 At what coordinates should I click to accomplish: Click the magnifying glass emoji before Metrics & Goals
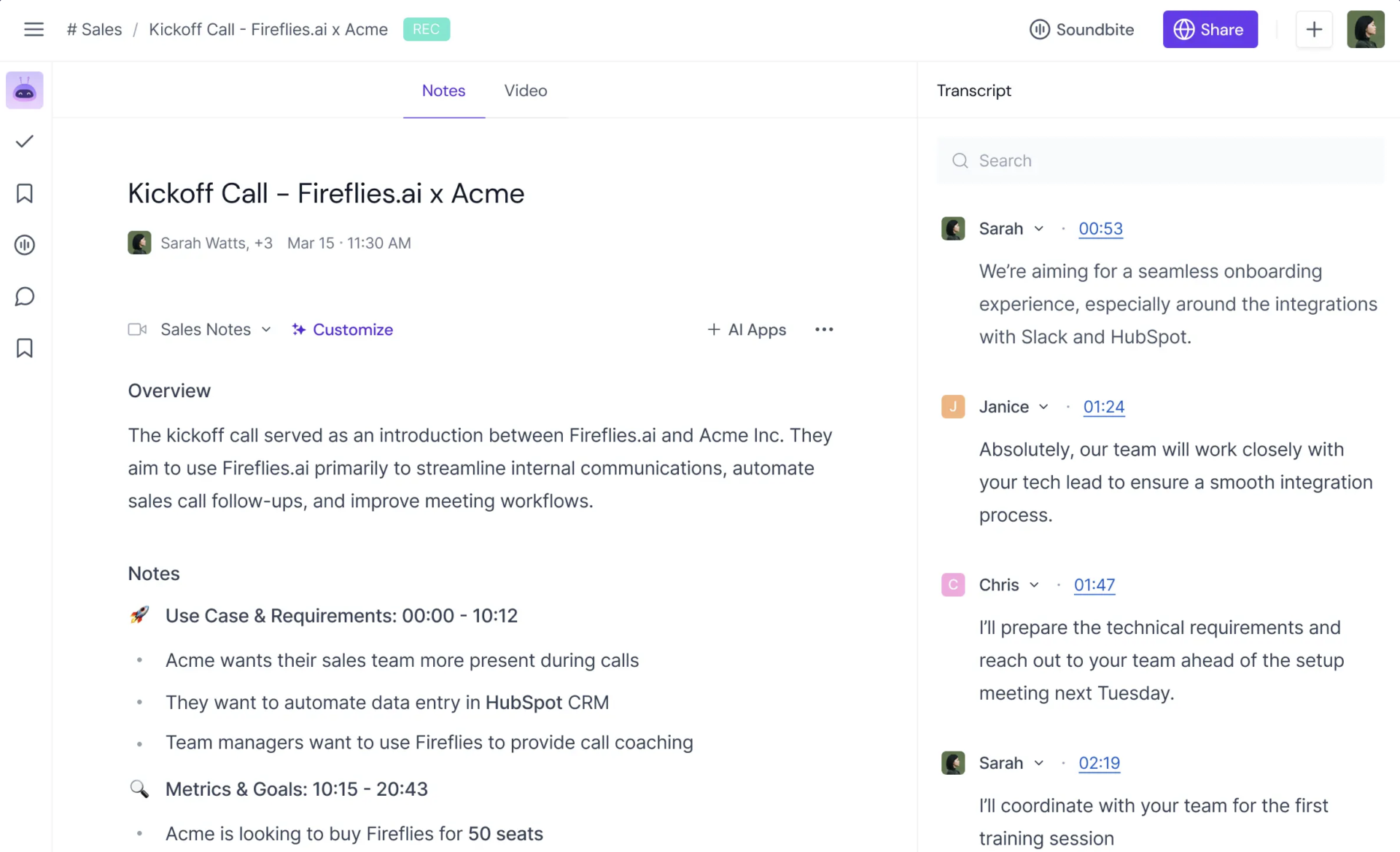pos(139,789)
